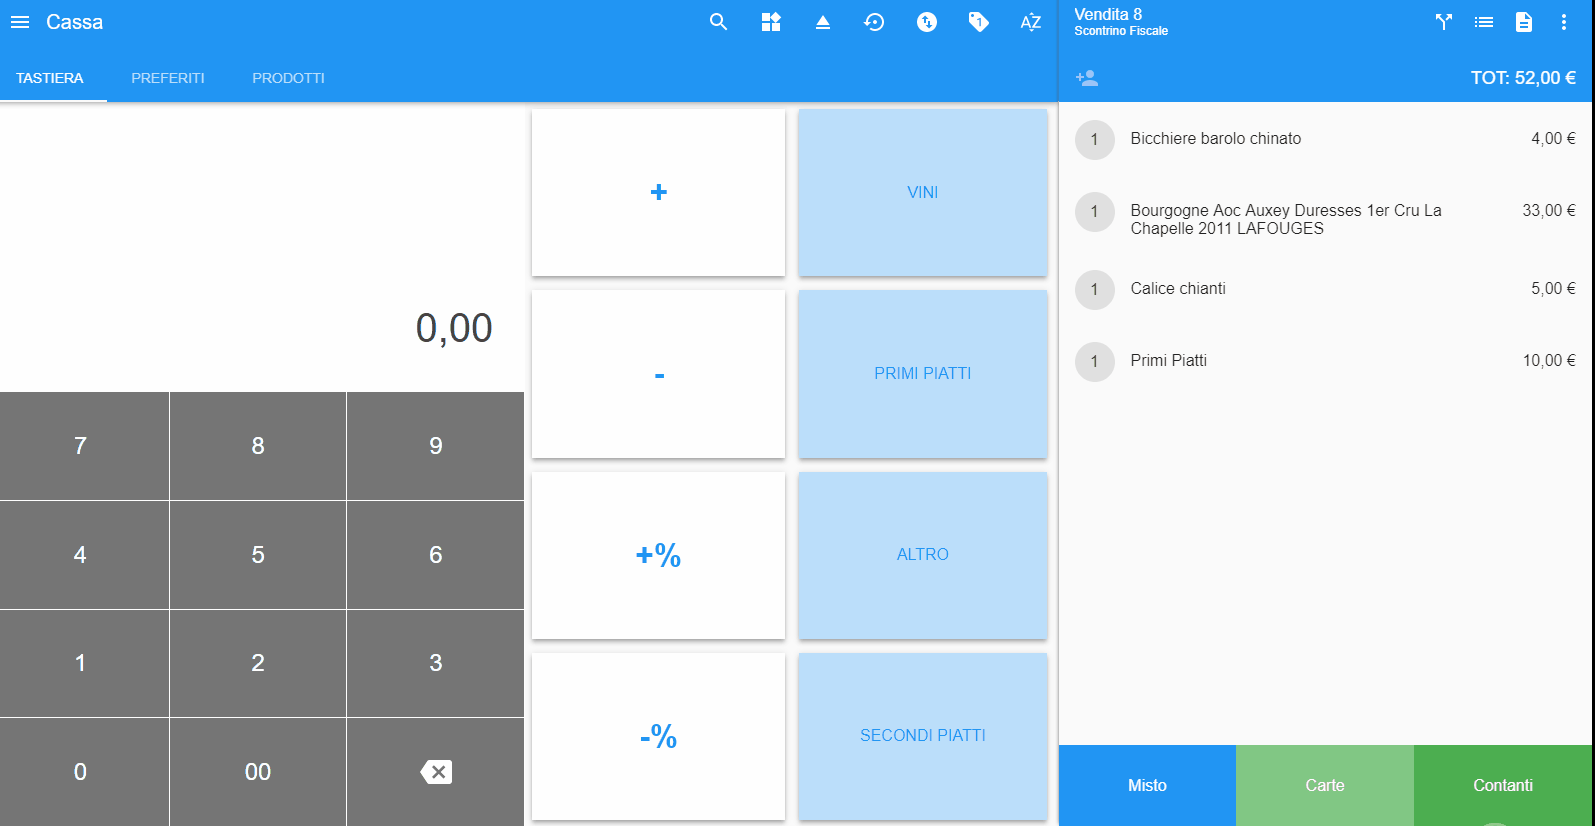The width and height of the screenshot is (1595, 826).
Task: Click the split sale fork icon
Action: (1444, 22)
